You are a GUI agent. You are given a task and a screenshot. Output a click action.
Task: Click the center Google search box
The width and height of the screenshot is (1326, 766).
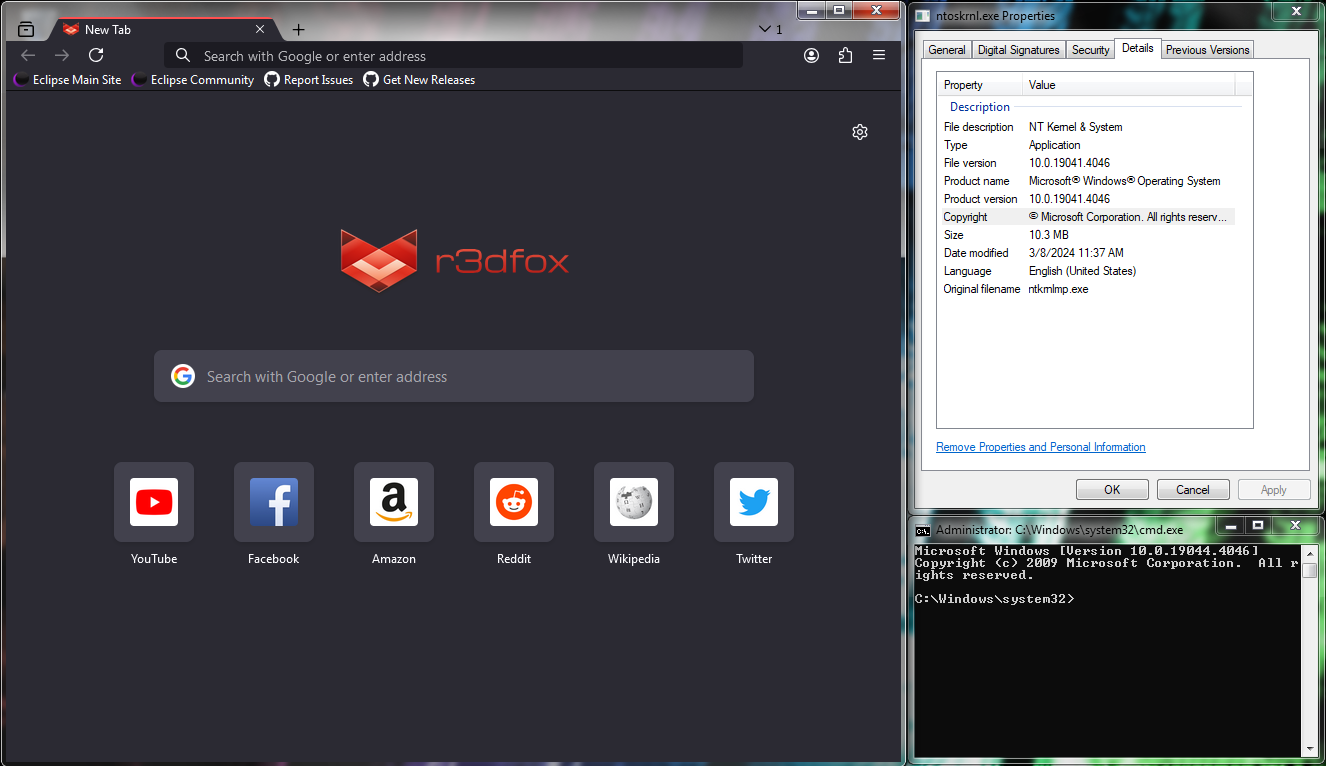tap(454, 376)
